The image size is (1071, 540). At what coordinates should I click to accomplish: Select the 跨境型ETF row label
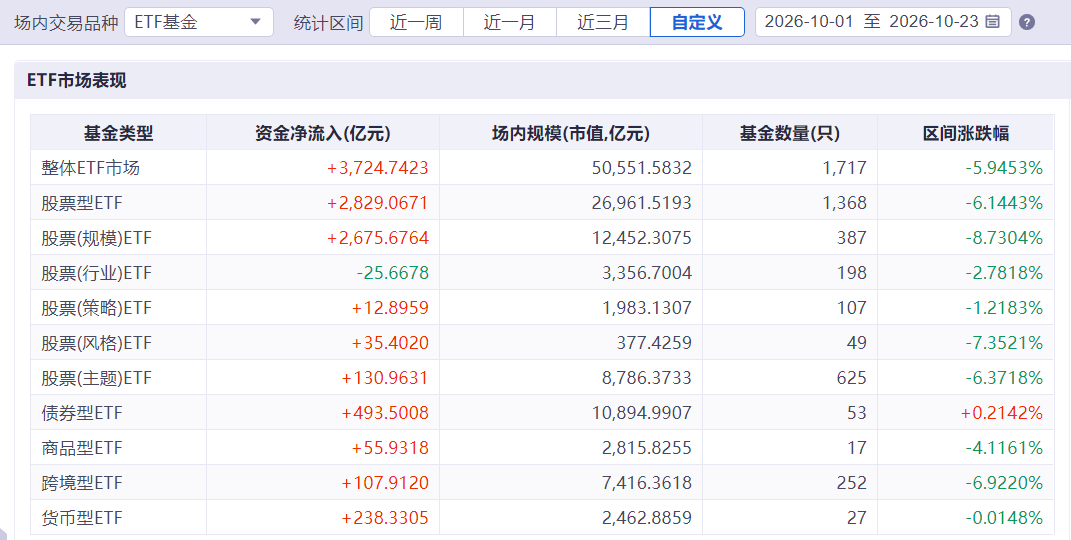(82, 483)
